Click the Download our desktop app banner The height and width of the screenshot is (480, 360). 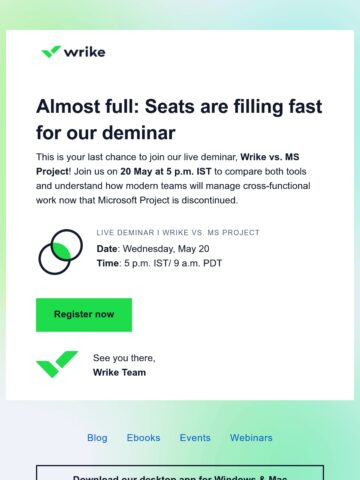[180, 473]
